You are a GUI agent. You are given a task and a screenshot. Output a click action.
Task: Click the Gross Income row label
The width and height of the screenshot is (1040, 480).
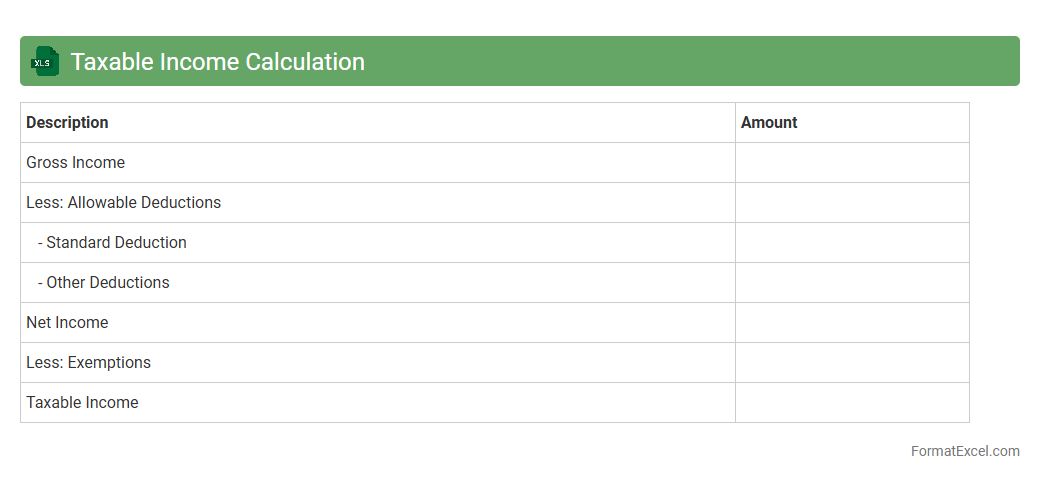pyautogui.click(x=75, y=163)
